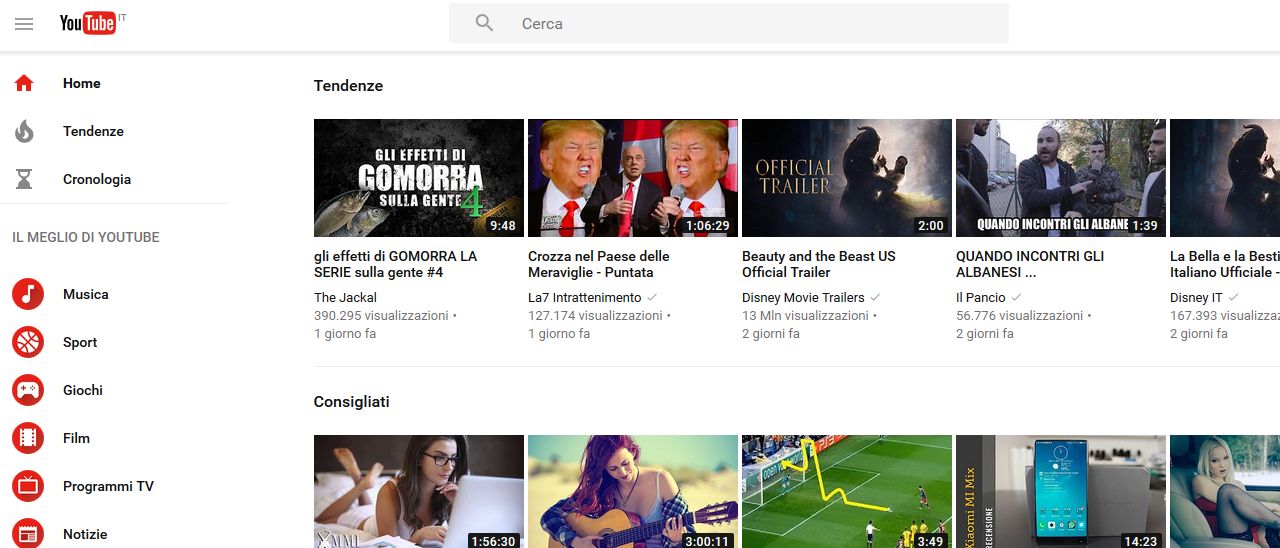
Task: Open the Xiaomi Mi Mix review thumbnail
Action: point(1061,491)
